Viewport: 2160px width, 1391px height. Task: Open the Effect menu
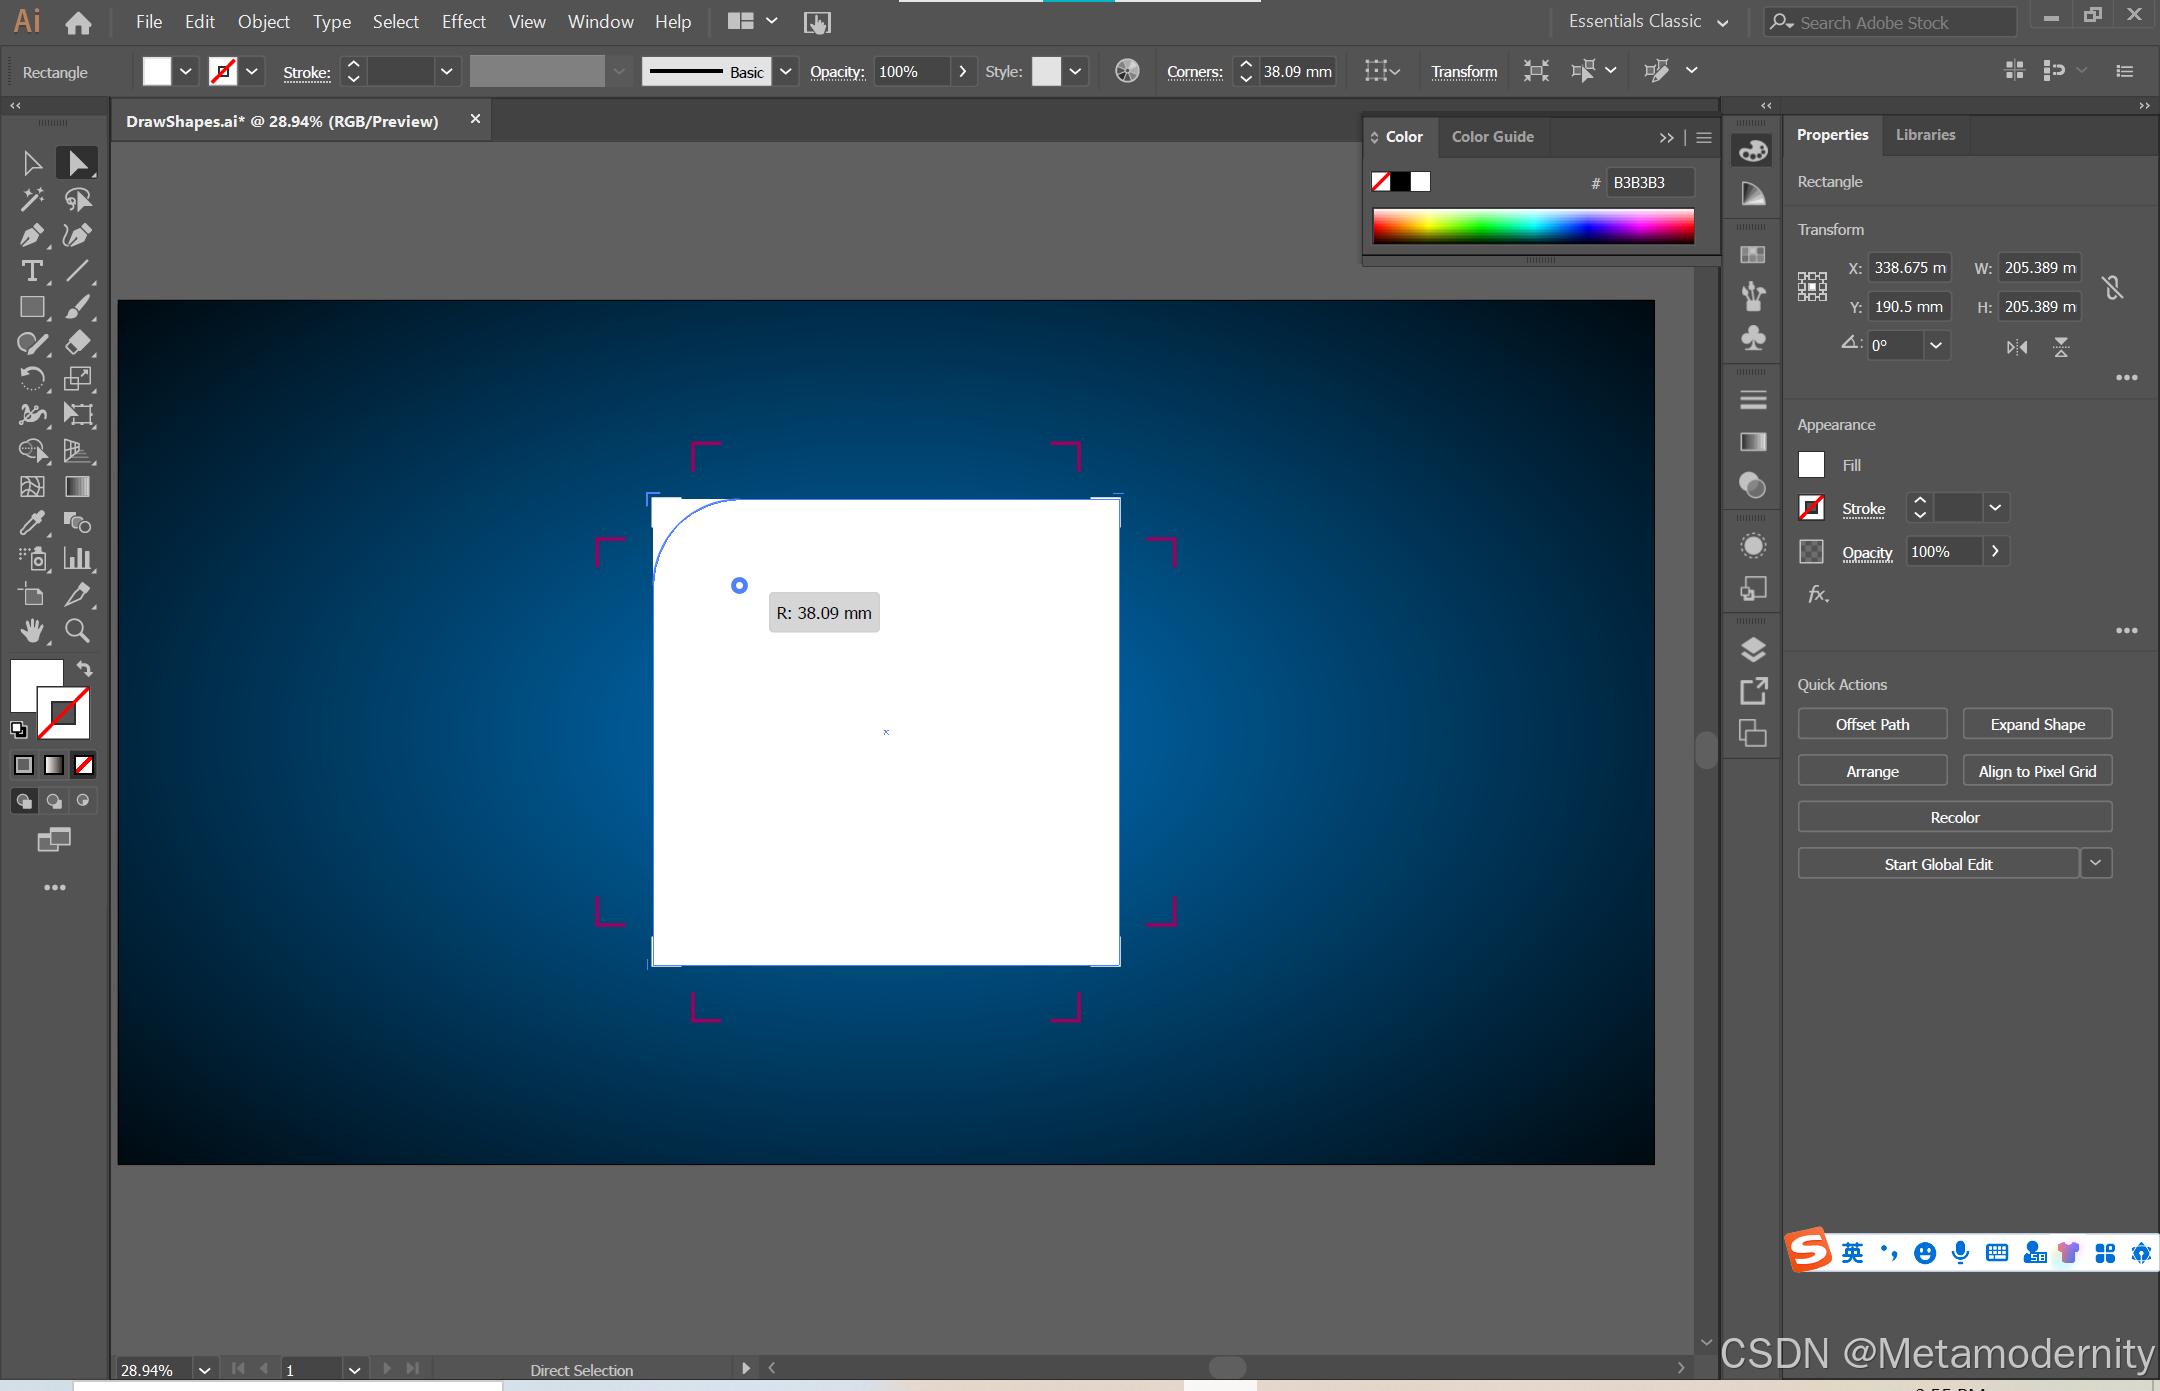pyautogui.click(x=463, y=21)
